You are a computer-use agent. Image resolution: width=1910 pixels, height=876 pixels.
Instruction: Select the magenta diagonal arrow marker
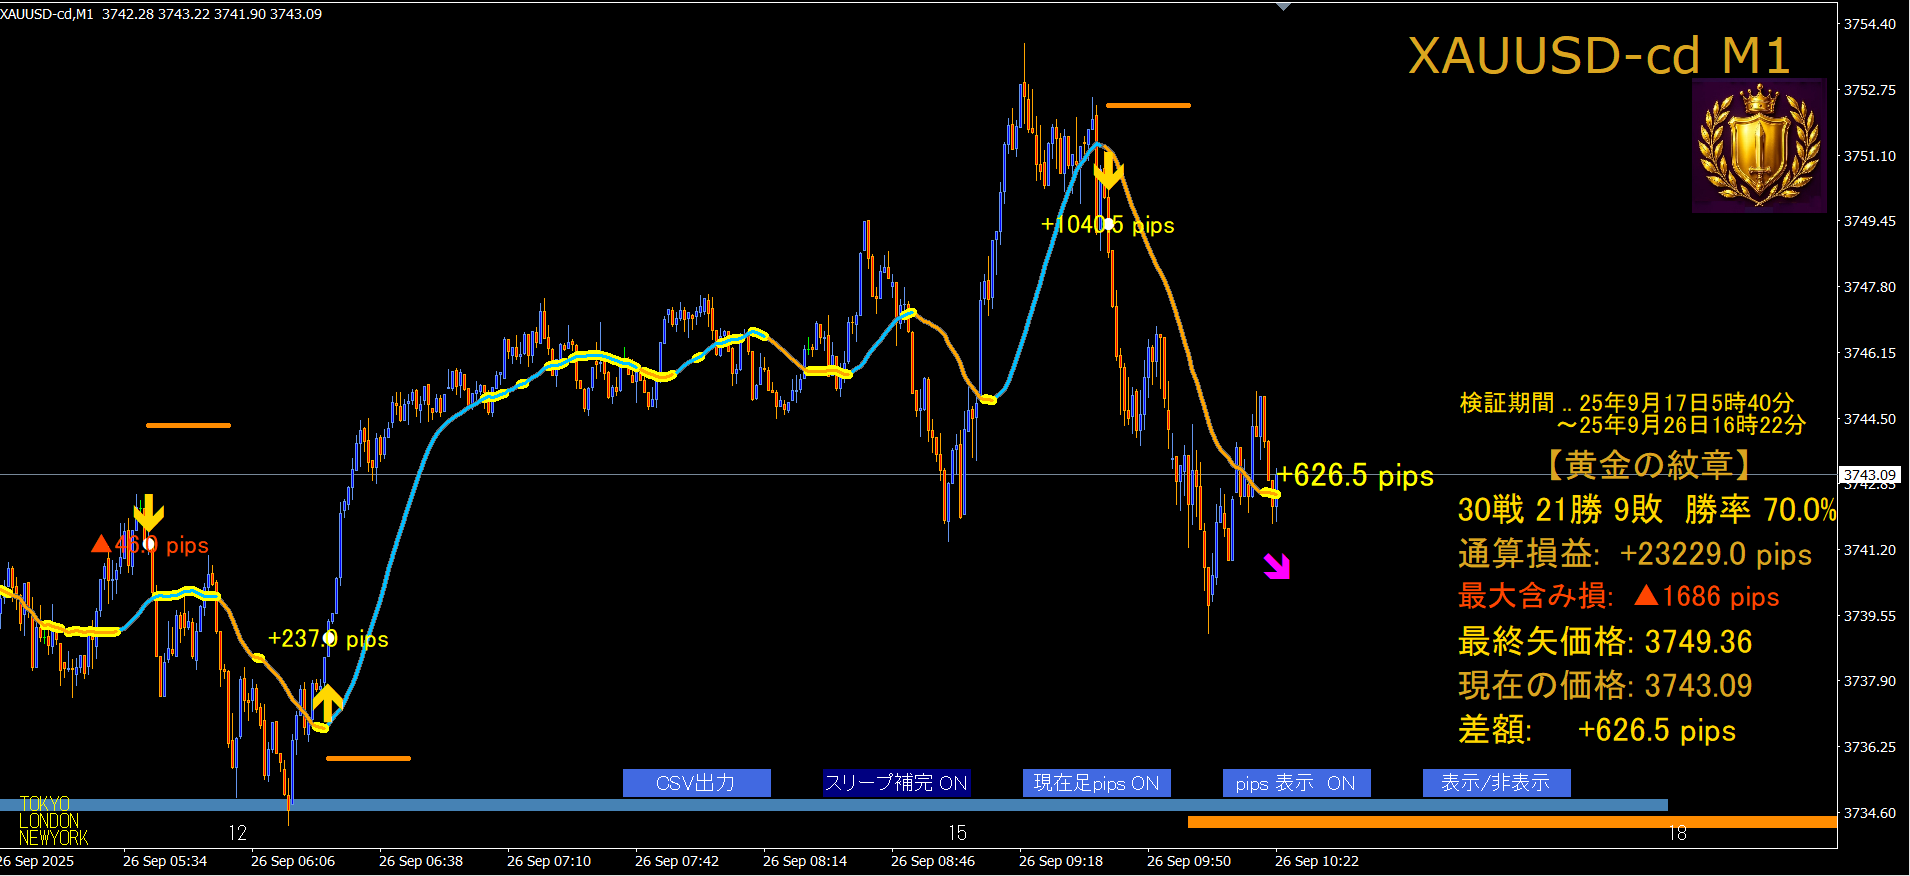1277,567
